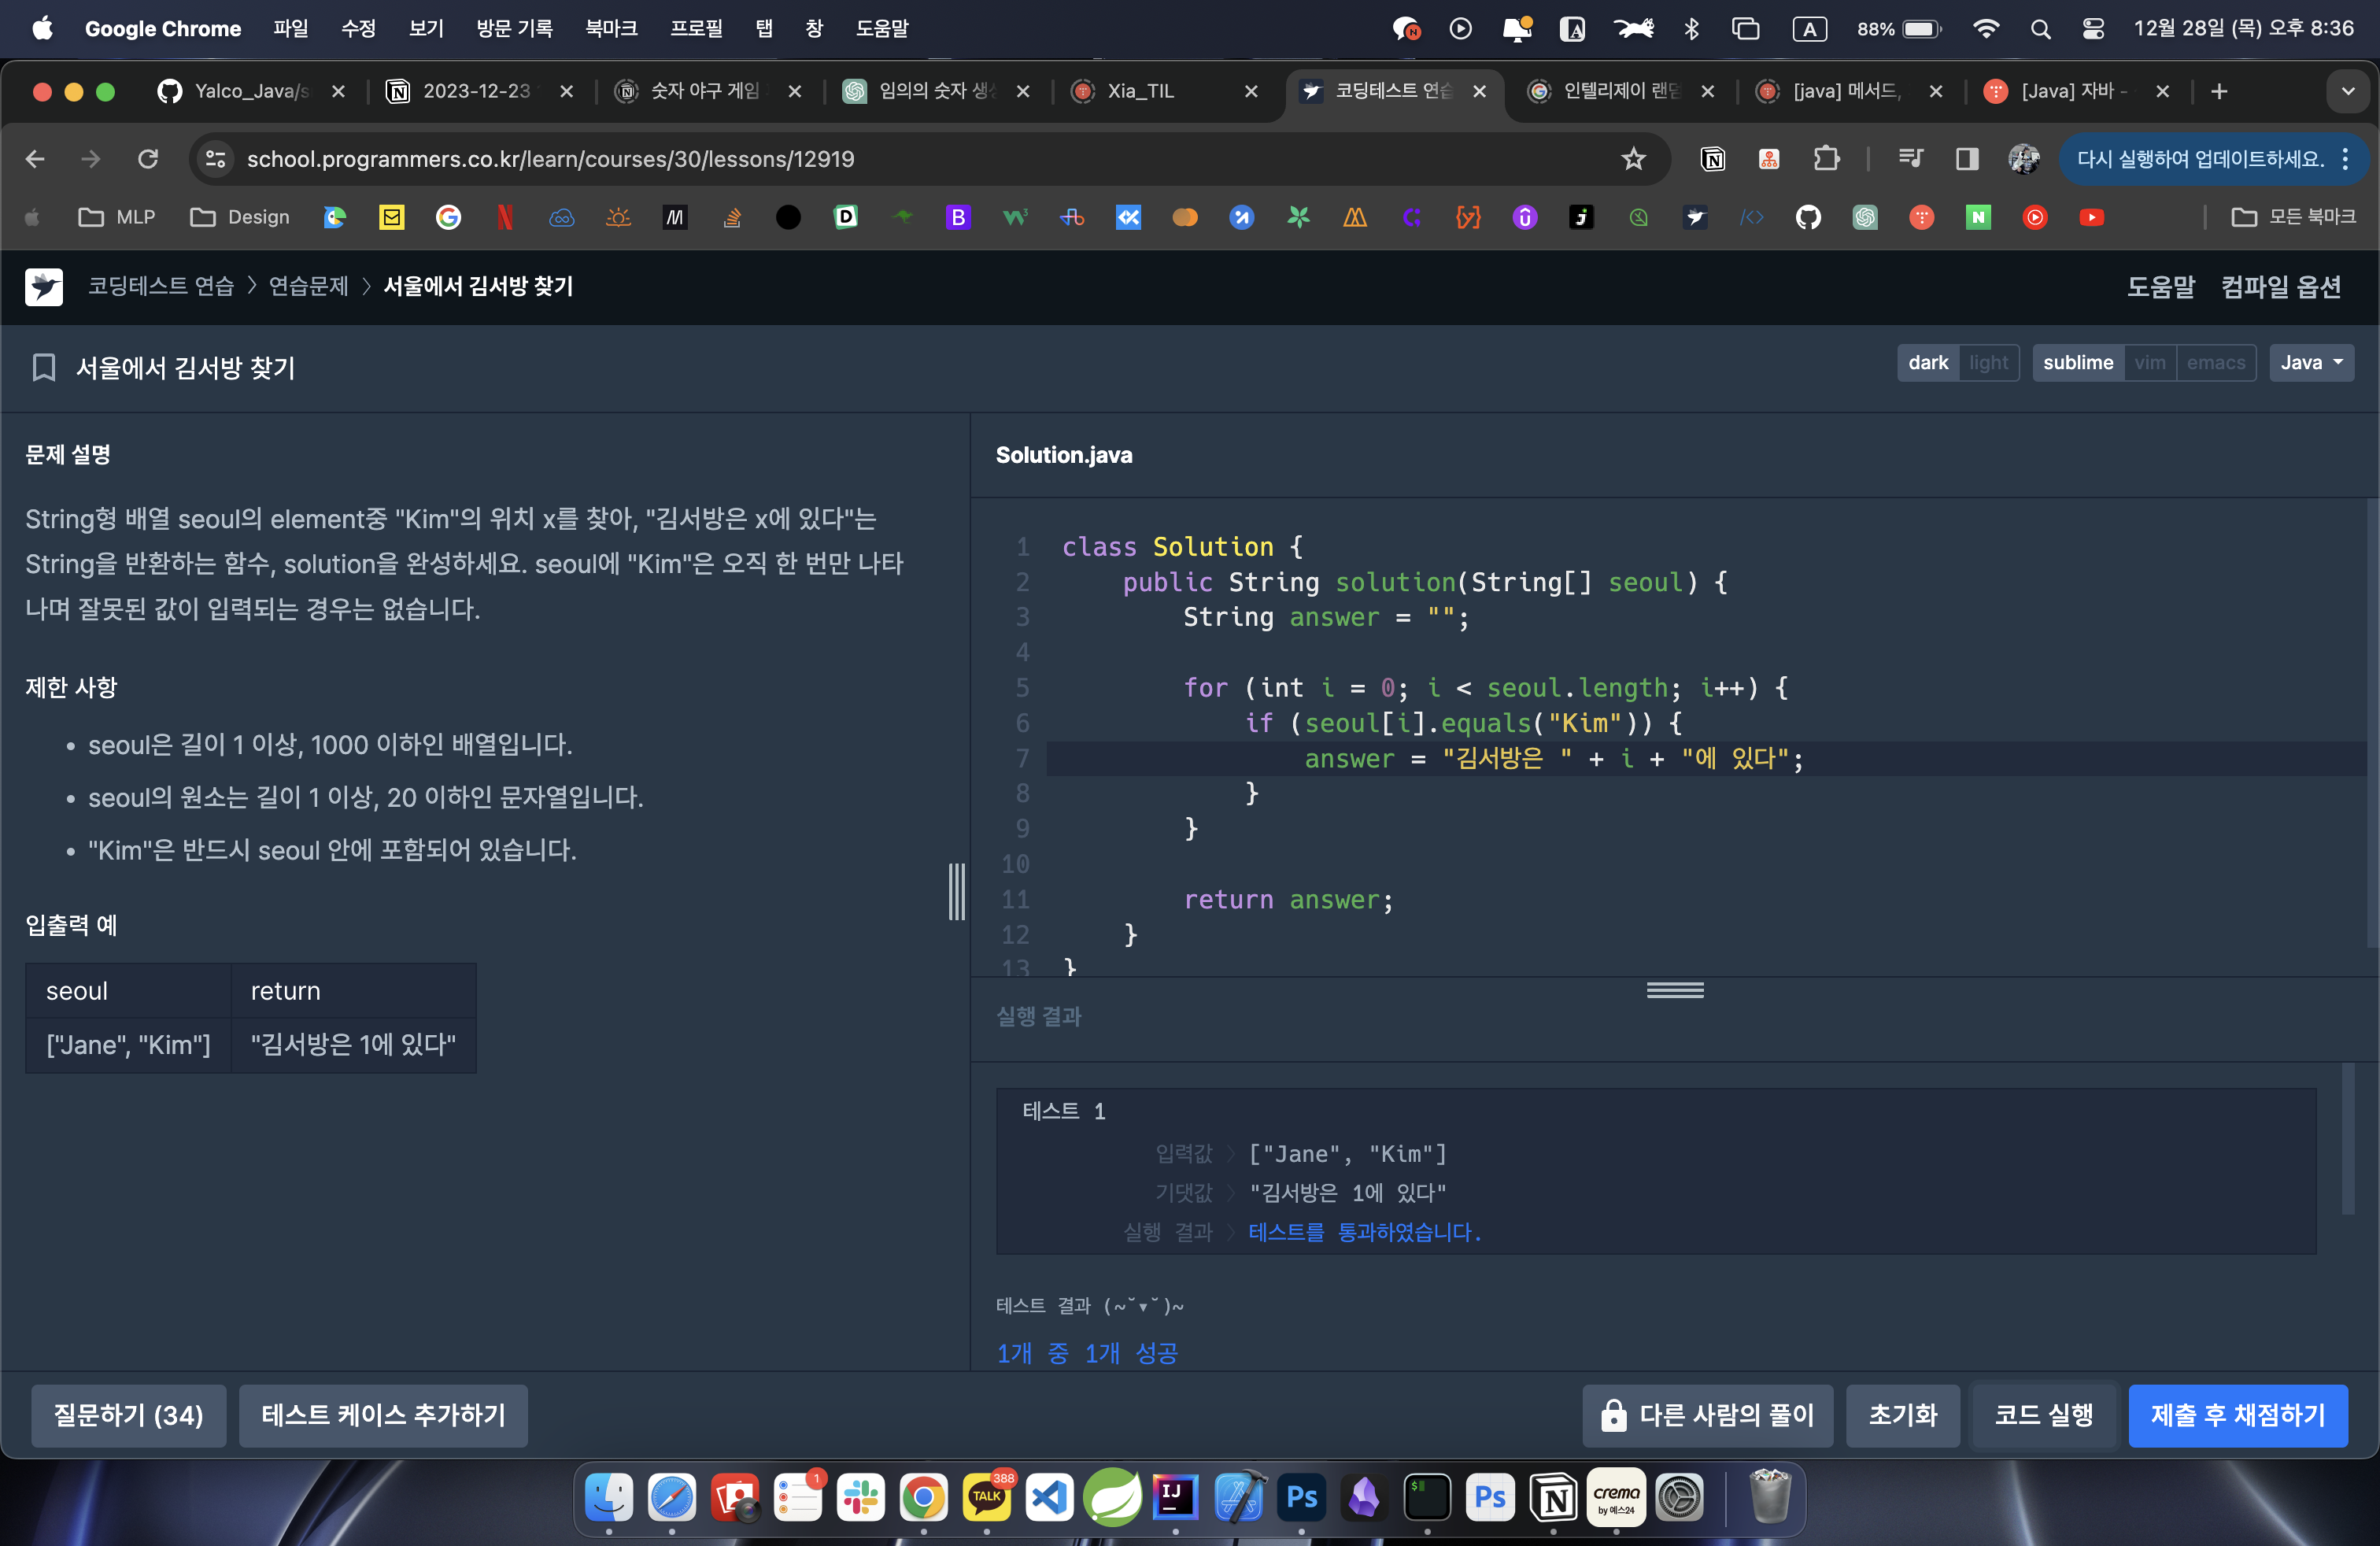Click the star to bookmark this page
Screen dimensions: 2380x1546
click(1633, 159)
